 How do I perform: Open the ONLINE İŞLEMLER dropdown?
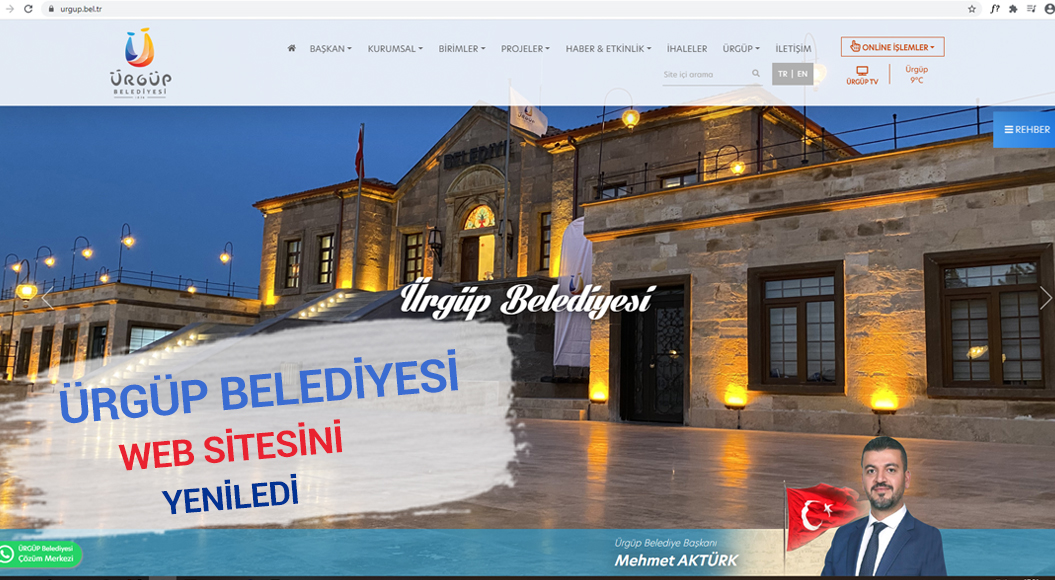[x=892, y=47]
